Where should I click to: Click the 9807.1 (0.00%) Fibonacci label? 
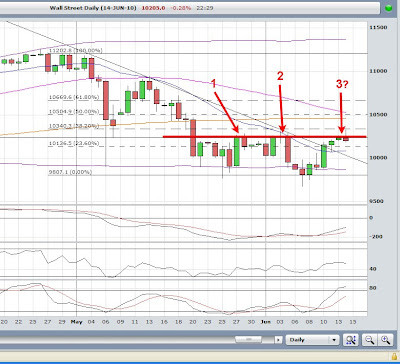click(x=70, y=172)
